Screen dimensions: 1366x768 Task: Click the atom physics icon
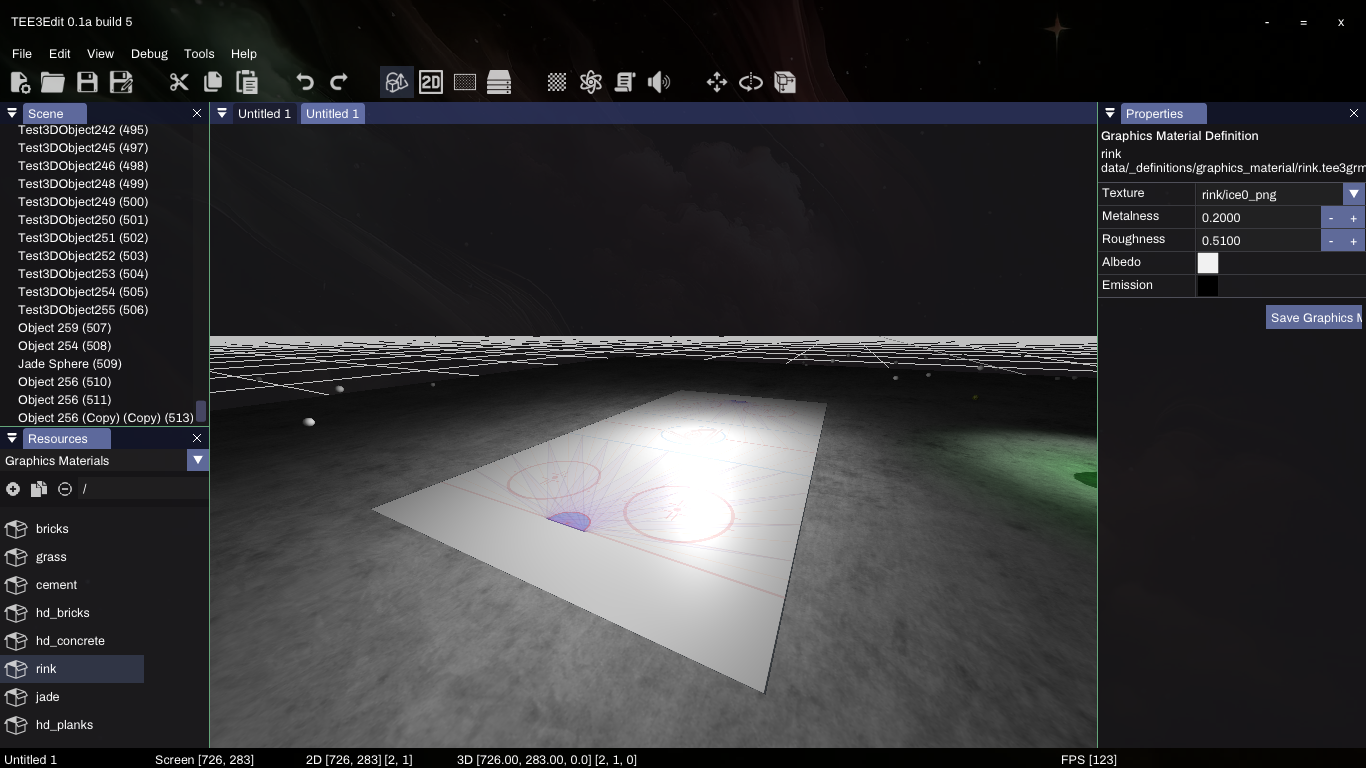591,83
